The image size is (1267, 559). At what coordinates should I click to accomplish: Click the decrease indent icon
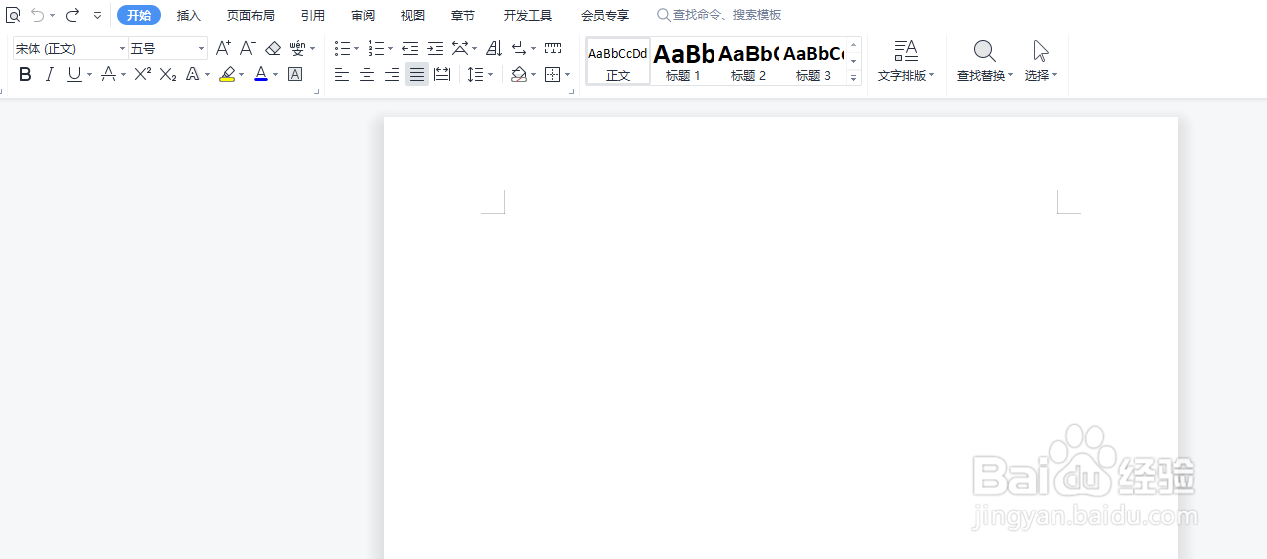[410, 48]
